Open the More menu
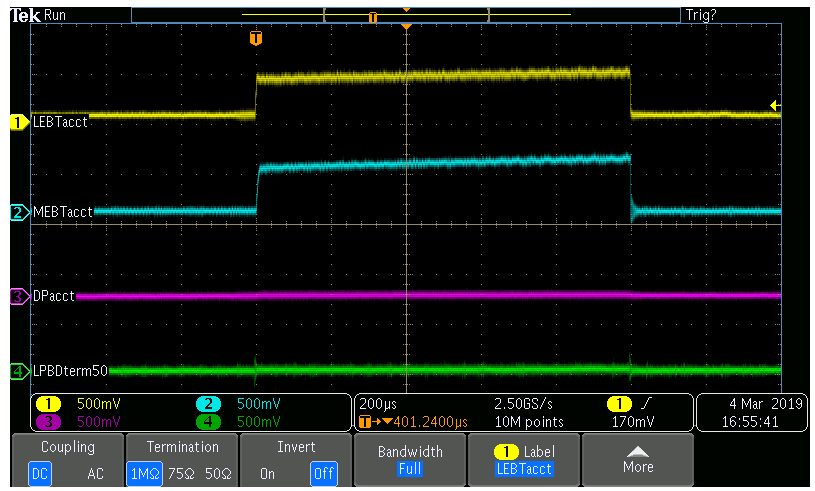This screenshot has width=815, height=491. (638, 460)
